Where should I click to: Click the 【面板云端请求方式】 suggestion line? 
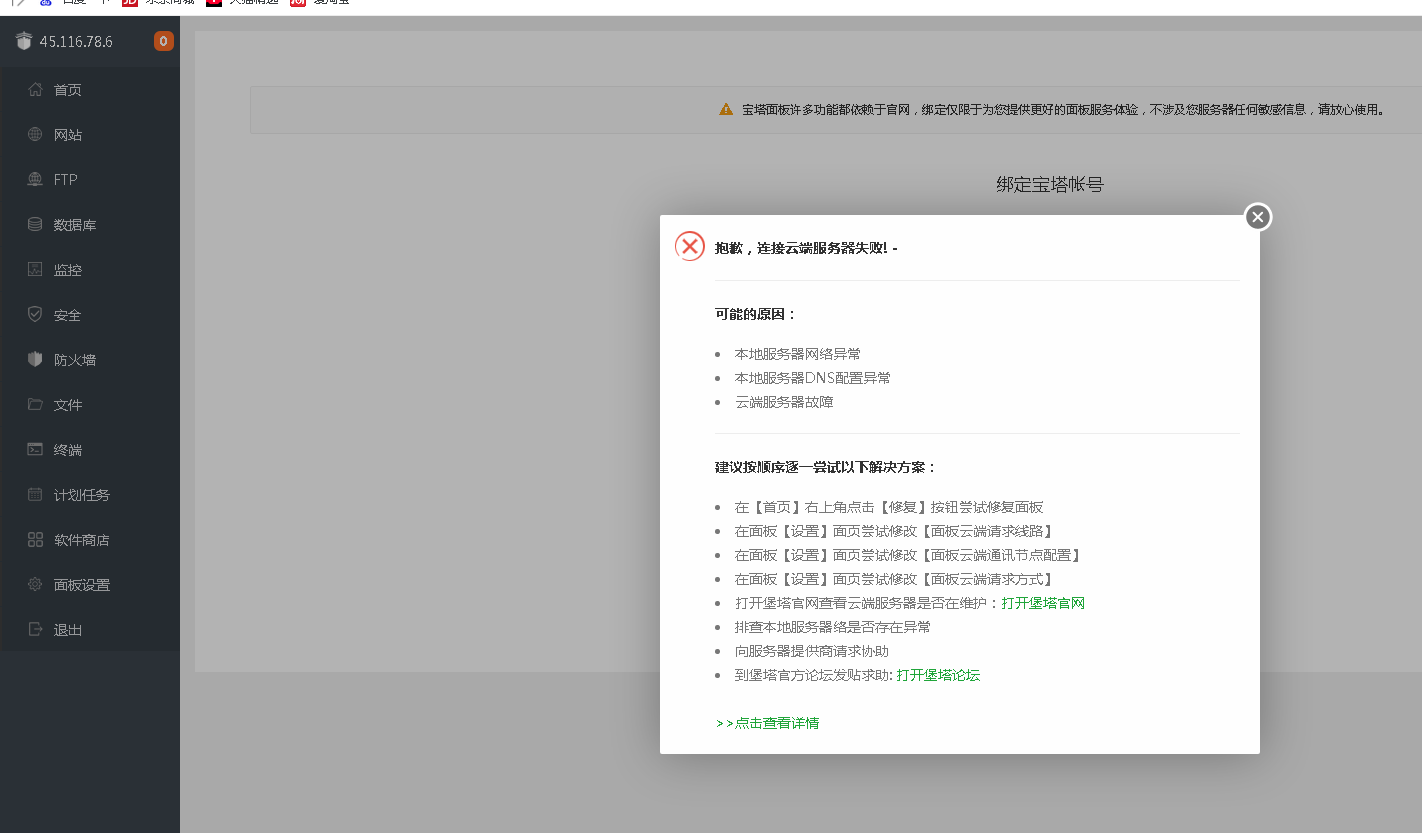coord(894,579)
